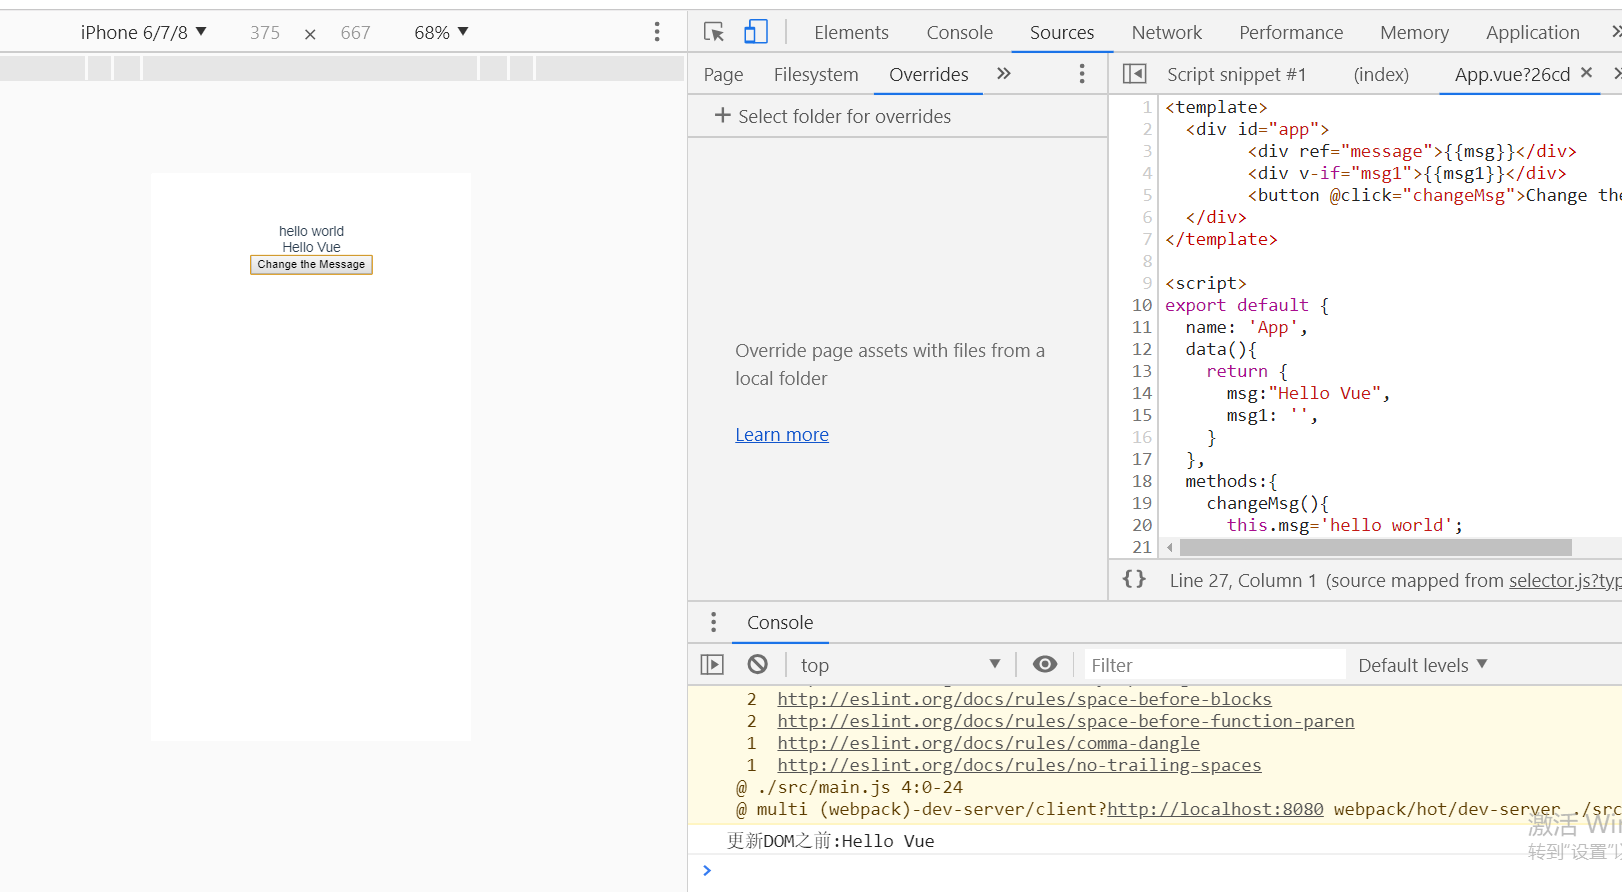Click the console Filter input field
Screen dimensions: 1622x892
(x=1215, y=665)
